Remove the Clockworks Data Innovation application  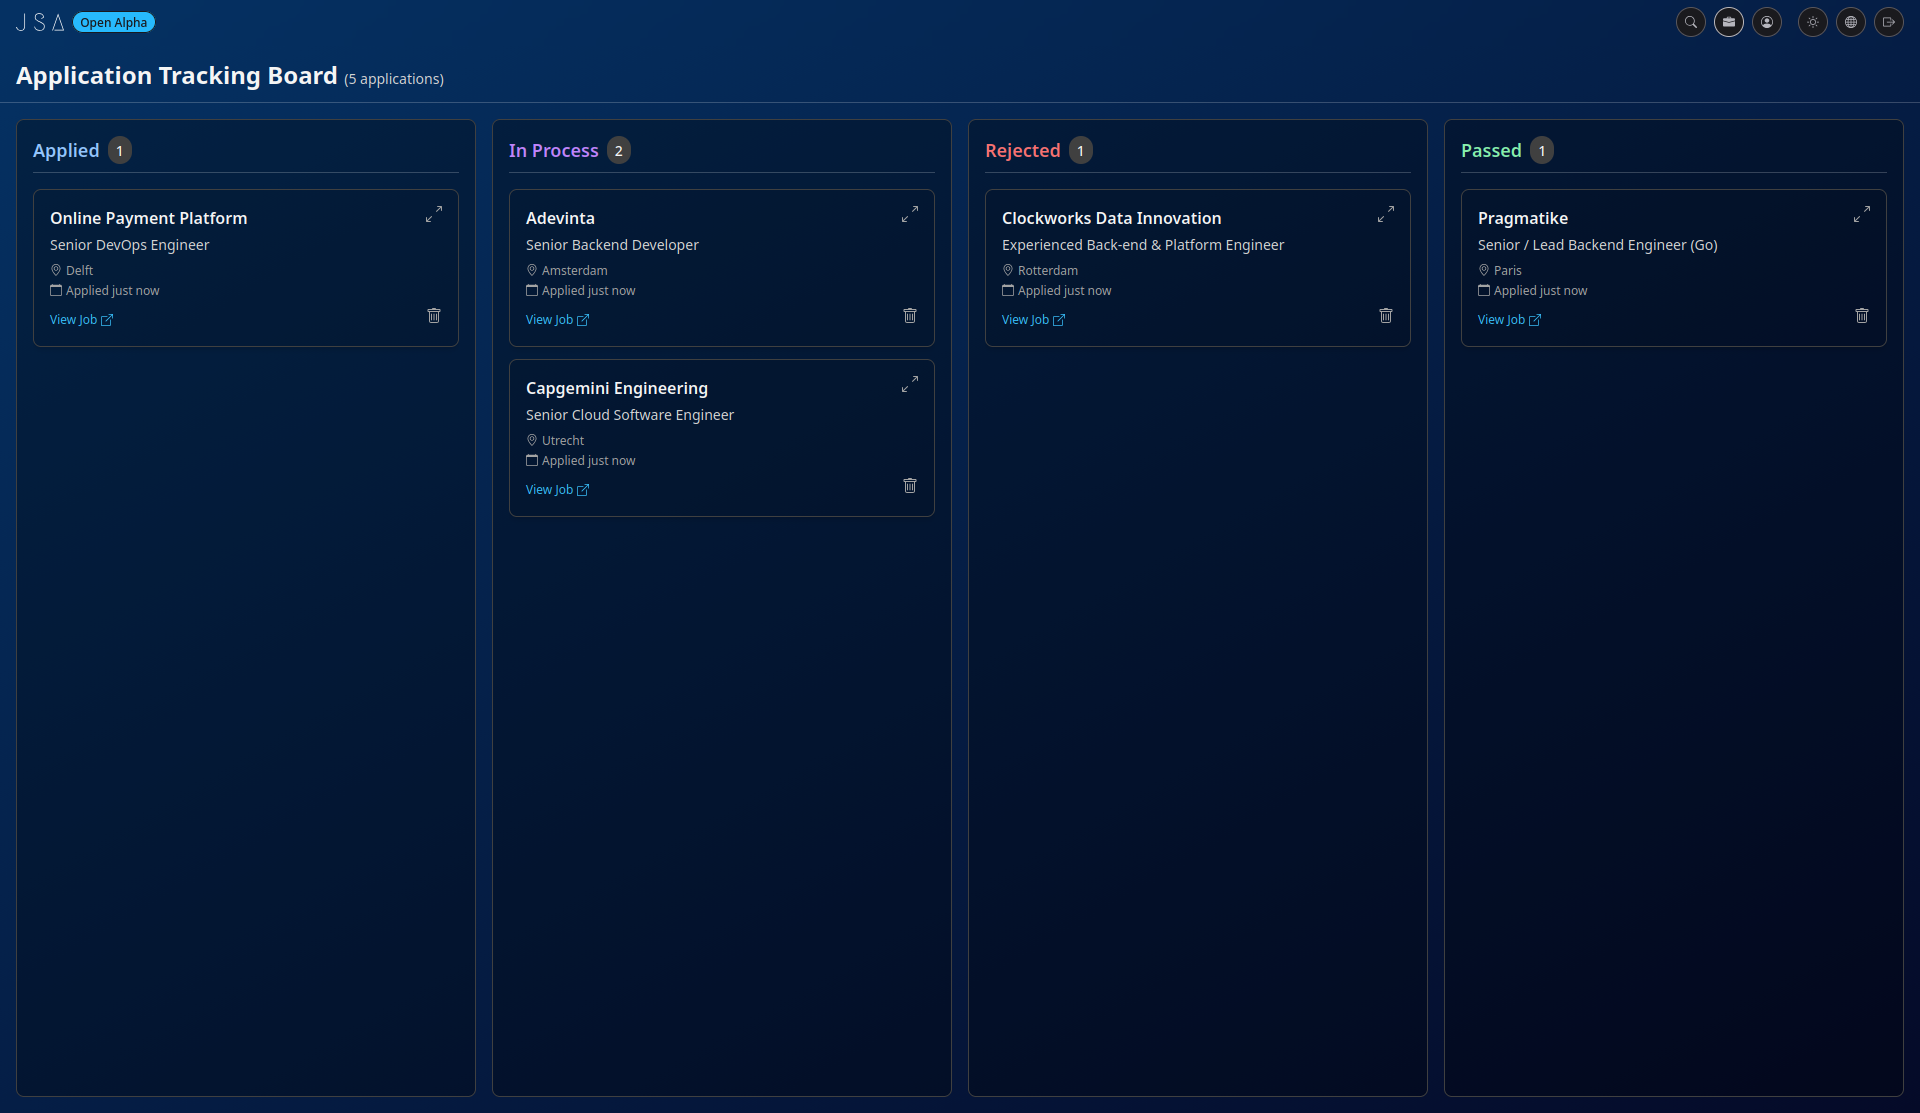click(1385, 315)
